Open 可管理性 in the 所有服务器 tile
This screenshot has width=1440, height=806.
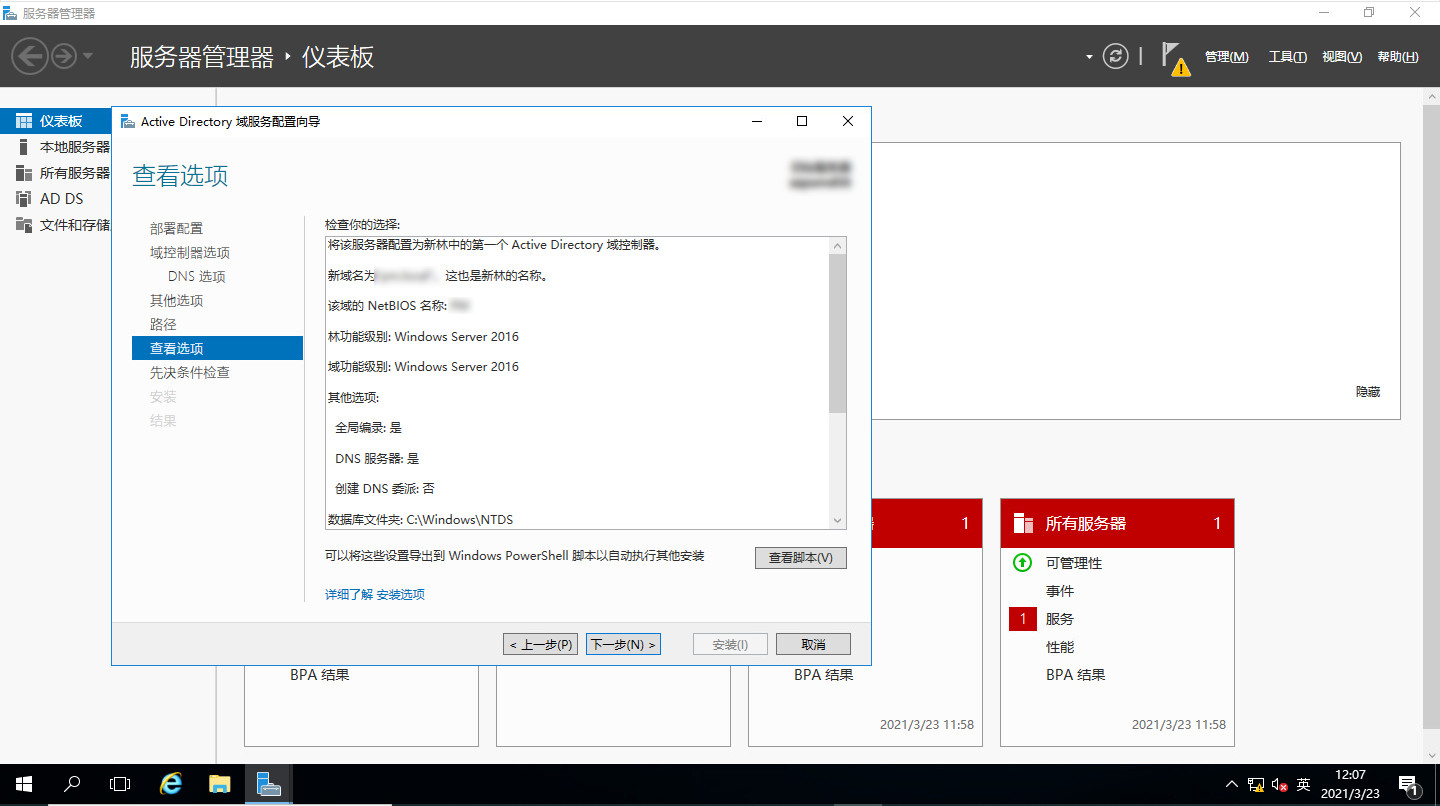[1074, 563]
